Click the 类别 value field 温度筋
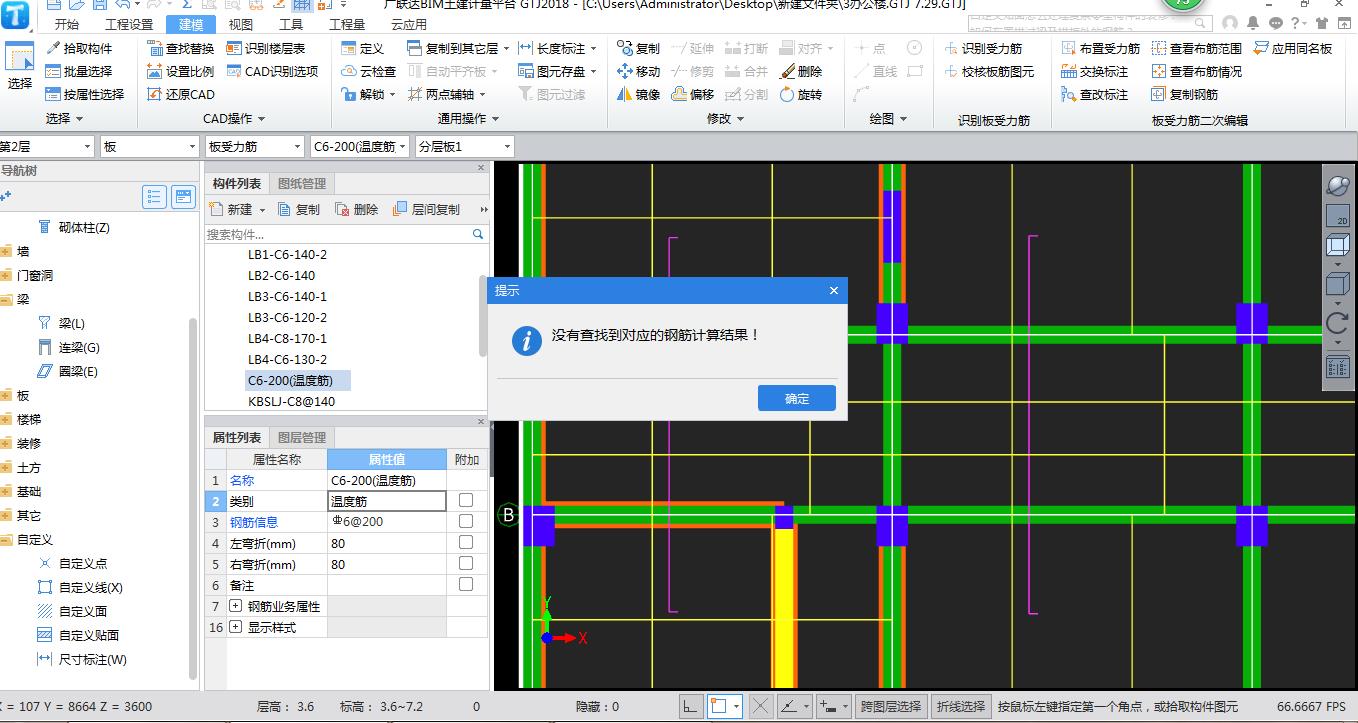Viewport: 1358px width, 723px height. coord(386,501)
